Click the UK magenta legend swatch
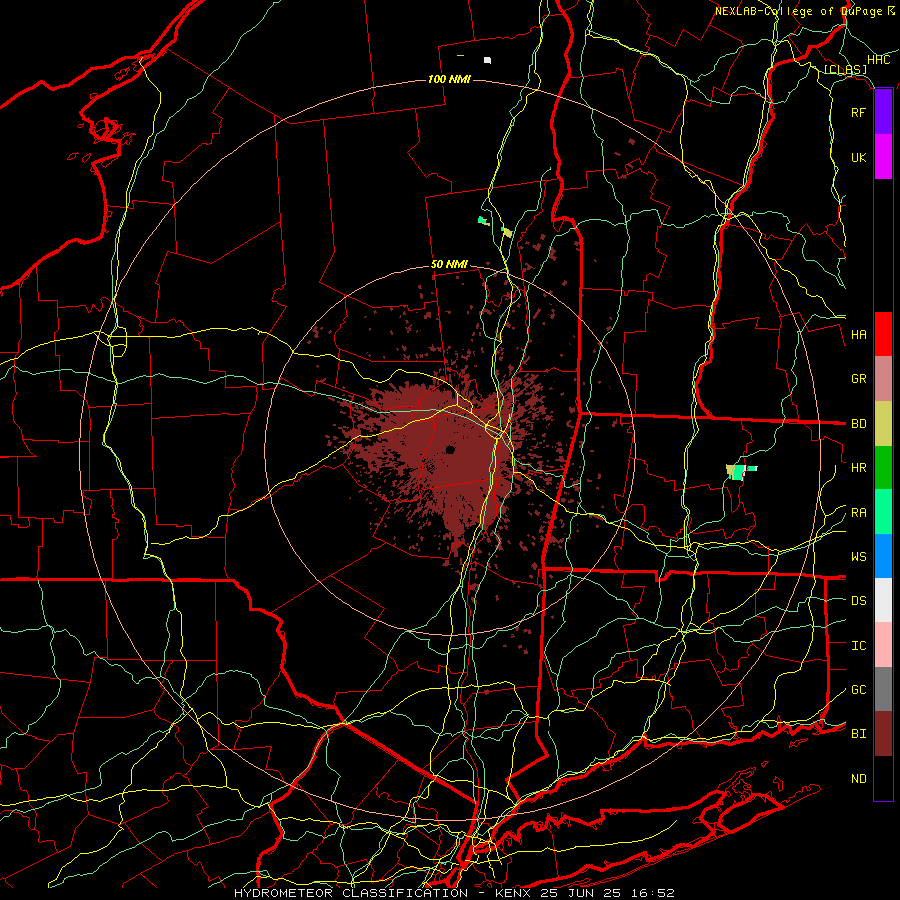900x900 pixels. tap(883, 157)
